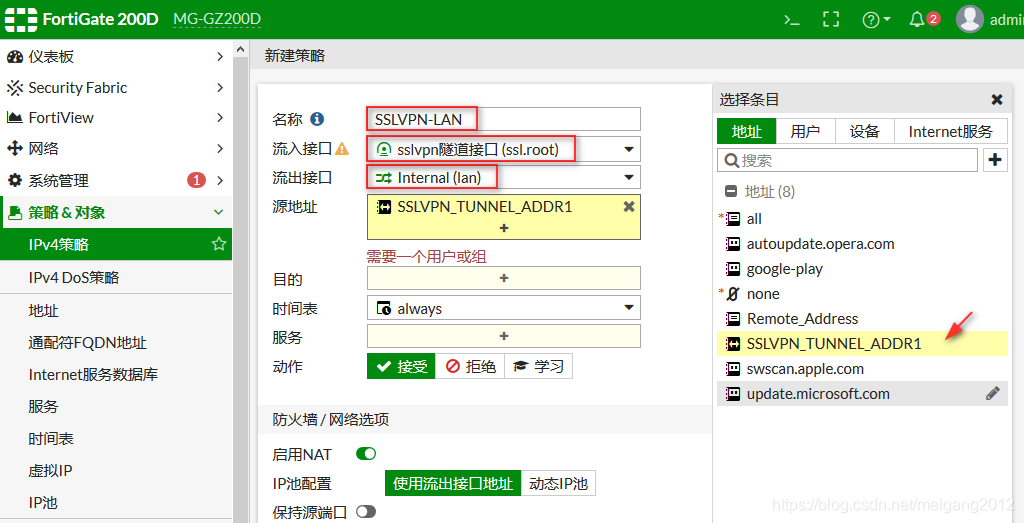Expand the 网络 chevron
The width and height of the screenshot is (1024, 523).
220,148
